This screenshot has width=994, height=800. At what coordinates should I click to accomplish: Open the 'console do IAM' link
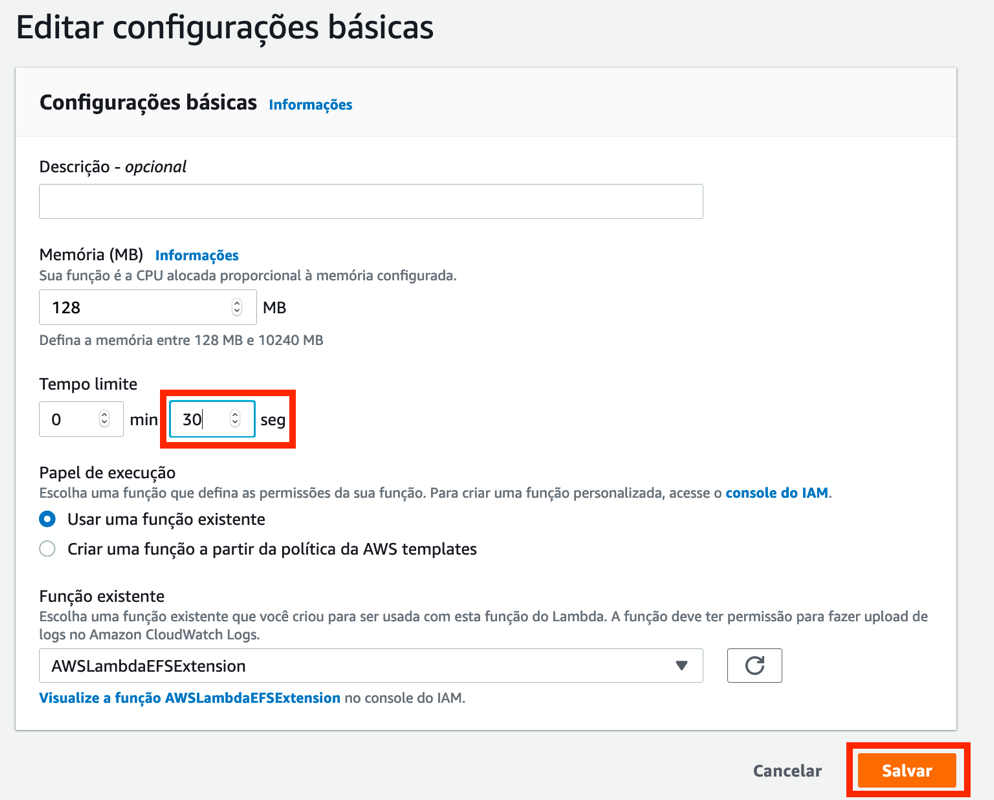(x=777, y=493)
